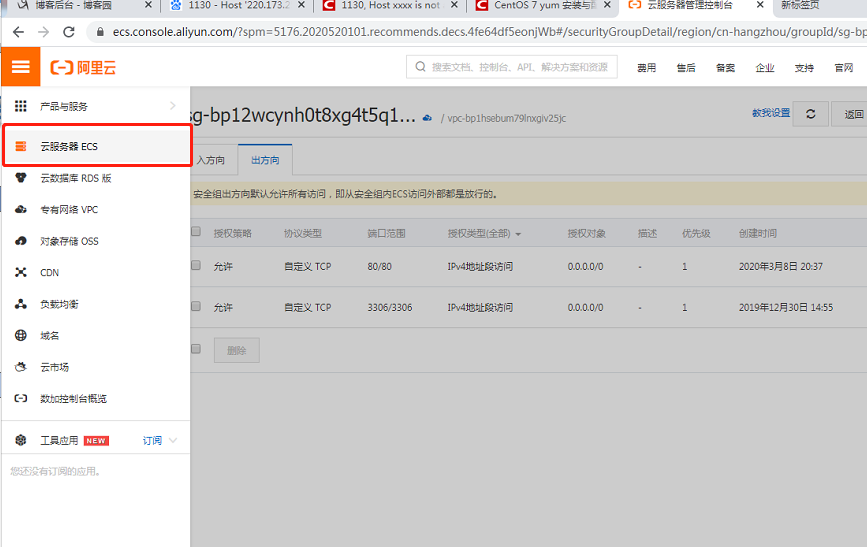Image resolution: width=867 pixels, height=547 pixels.
Task: Open 官网 in the top navigation
Action: click(844, 67)
